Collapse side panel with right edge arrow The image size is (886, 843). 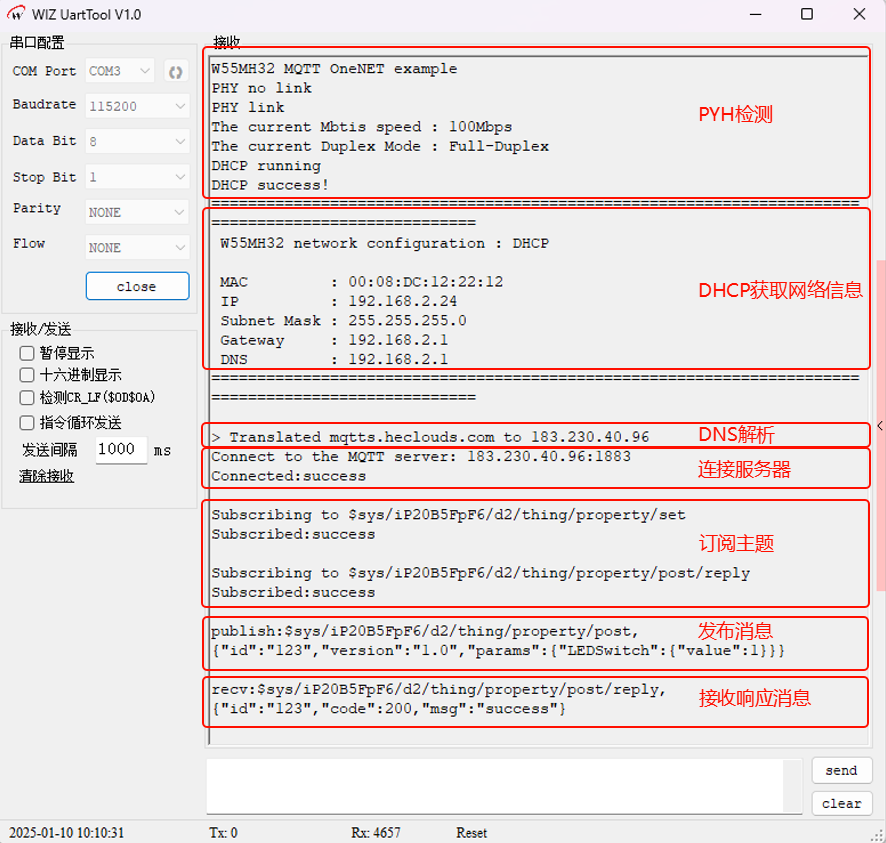[x=879, y=426]
